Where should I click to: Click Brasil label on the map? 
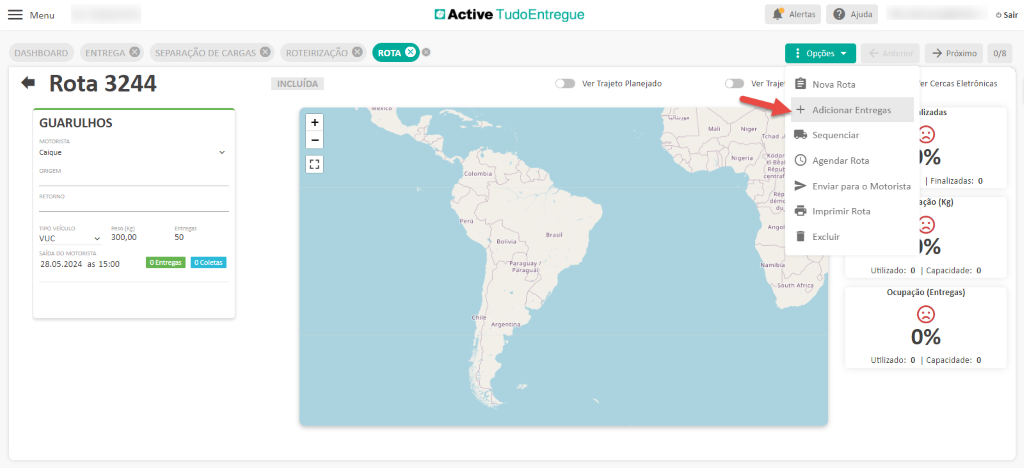point(554,234)
